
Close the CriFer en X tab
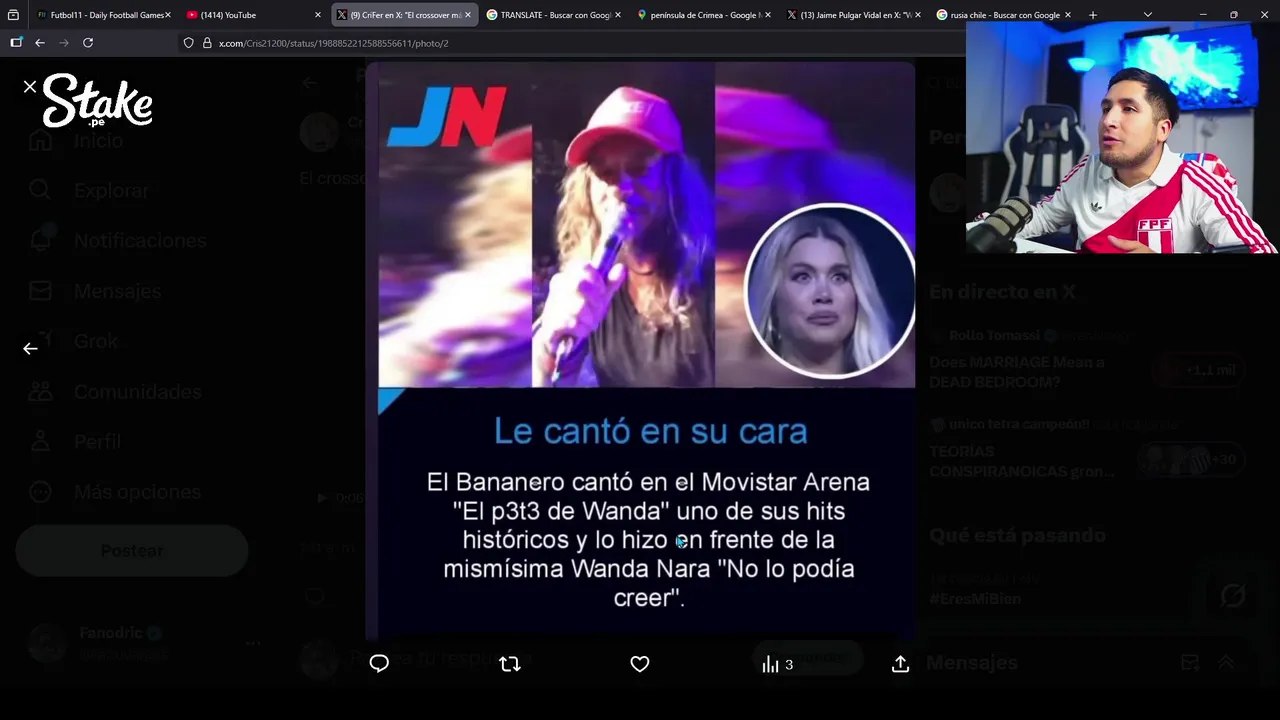[x=467, y=15]
